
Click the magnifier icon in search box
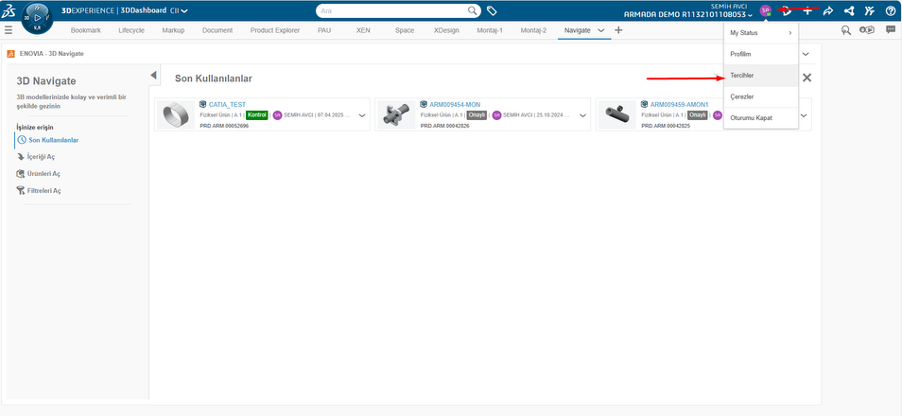coord(472,10)
